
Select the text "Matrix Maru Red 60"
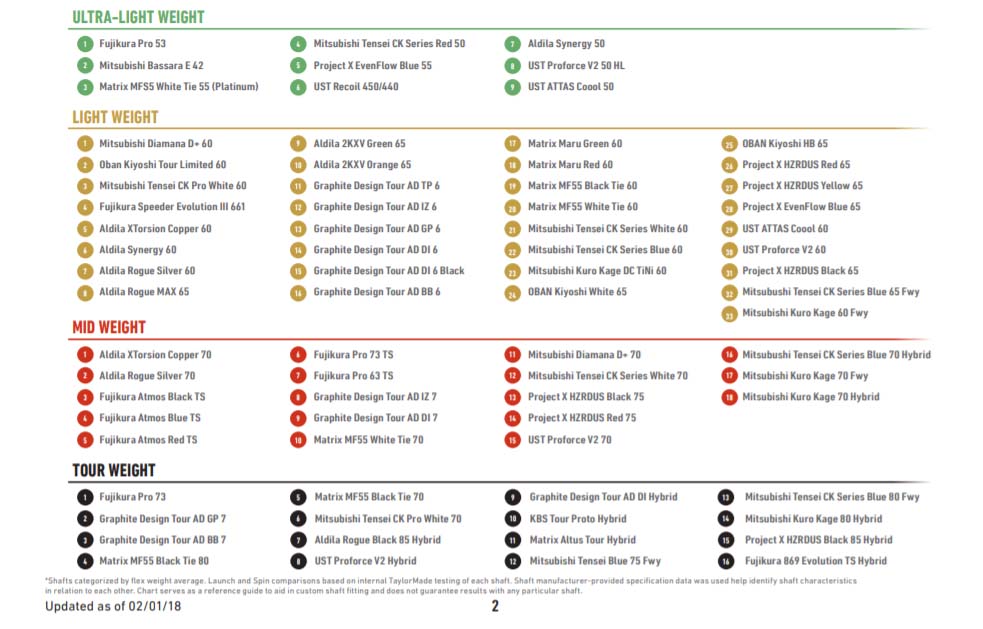[570, 164]
